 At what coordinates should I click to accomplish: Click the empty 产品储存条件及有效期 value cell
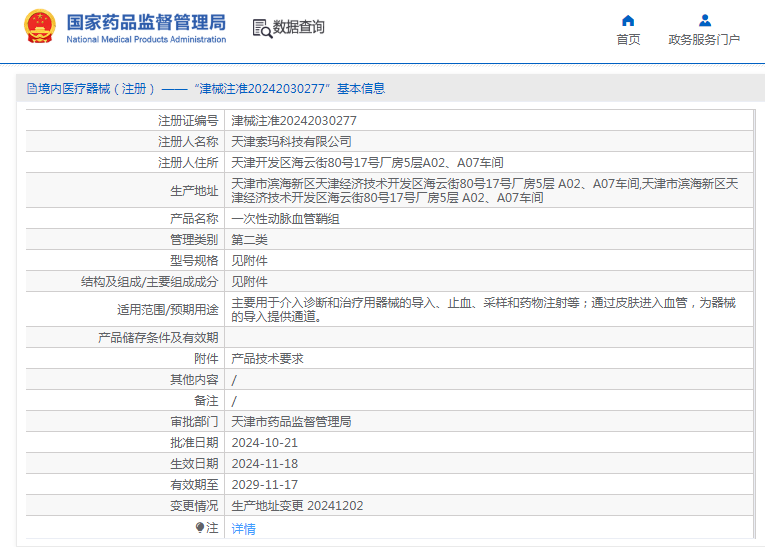tap(489, 337)
